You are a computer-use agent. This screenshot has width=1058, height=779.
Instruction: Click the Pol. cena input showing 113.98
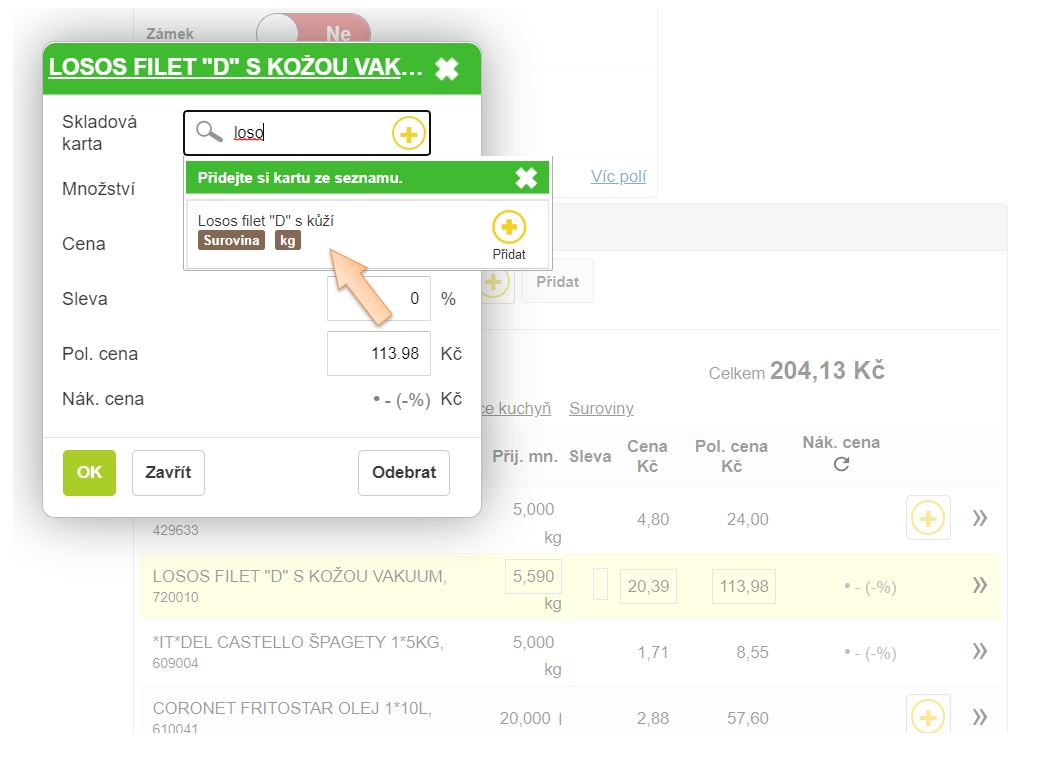point(379,354)
